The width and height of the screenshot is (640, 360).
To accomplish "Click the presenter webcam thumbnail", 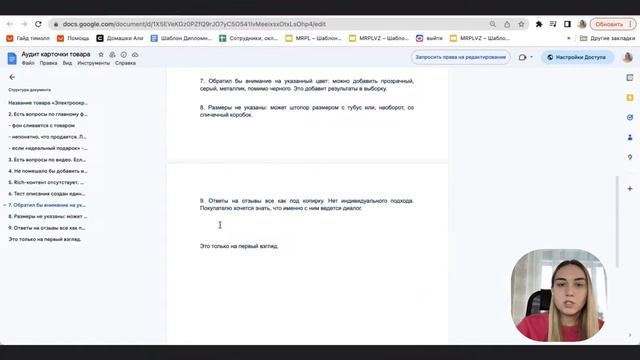I will (x=558, y=295).
